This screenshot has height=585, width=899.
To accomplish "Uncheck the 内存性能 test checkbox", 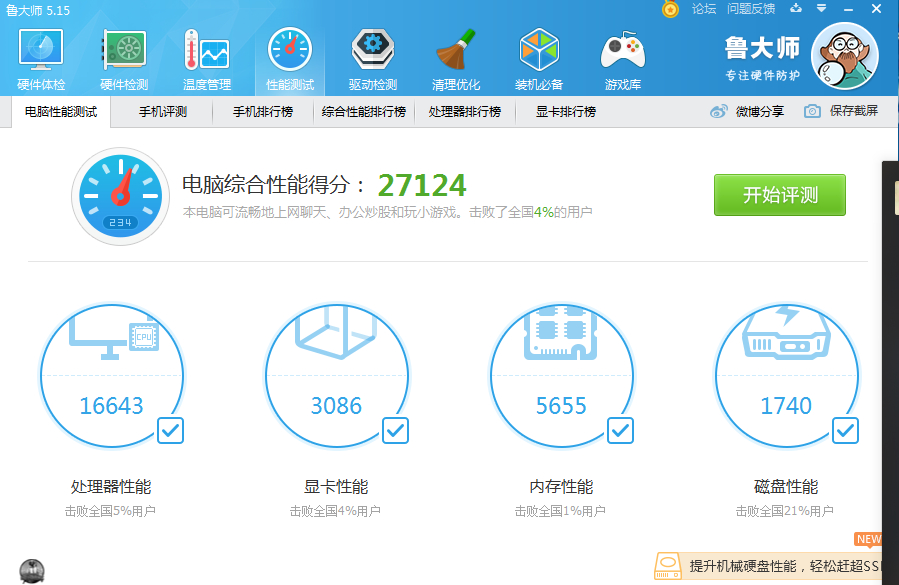I will point(620,430).
